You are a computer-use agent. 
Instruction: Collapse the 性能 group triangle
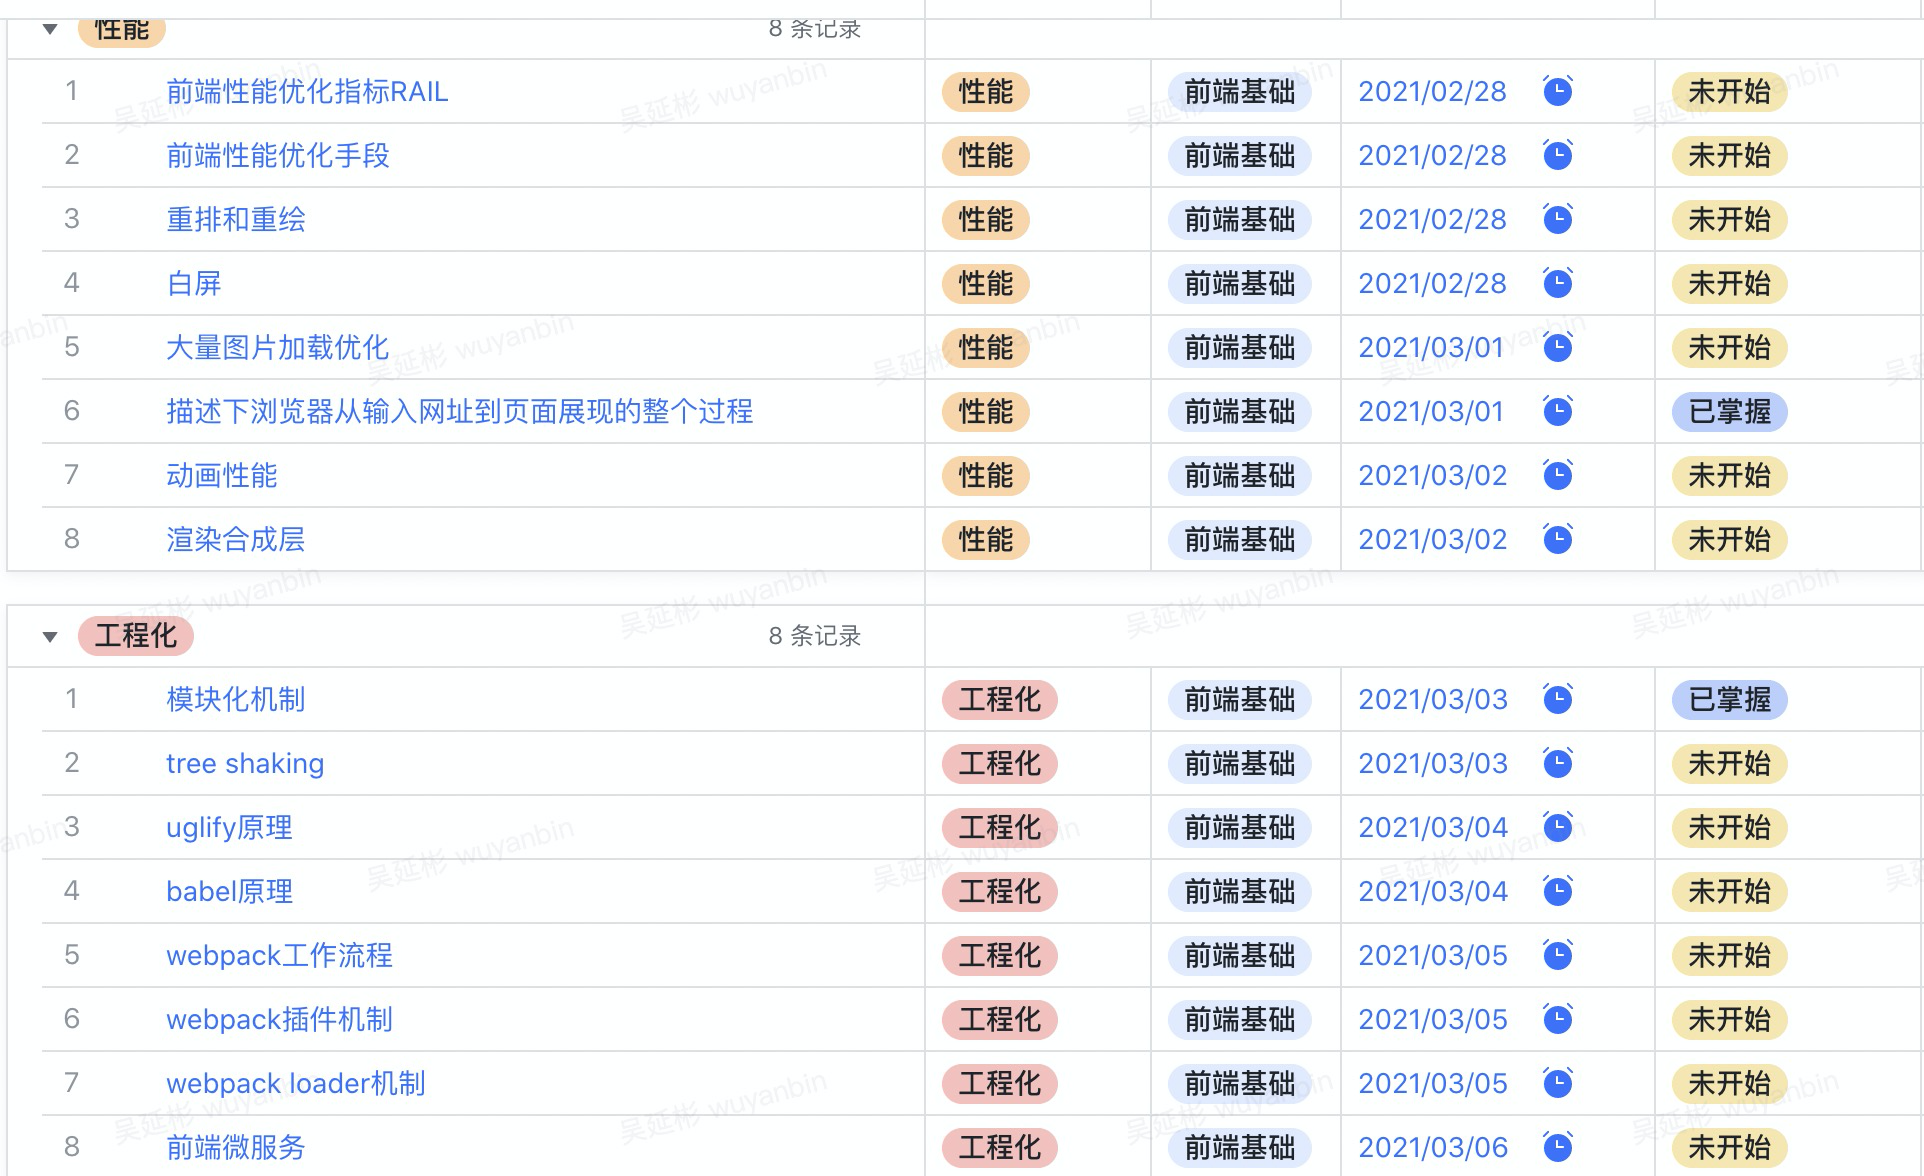50,29
